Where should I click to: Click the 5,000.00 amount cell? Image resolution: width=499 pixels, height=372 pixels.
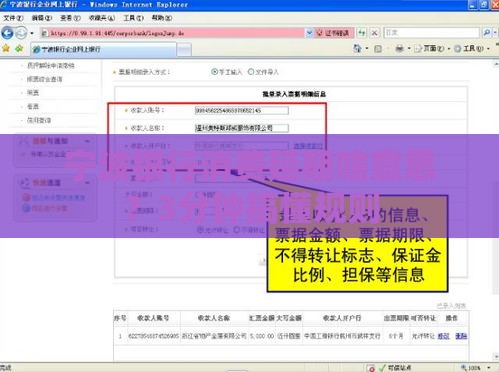262,336
